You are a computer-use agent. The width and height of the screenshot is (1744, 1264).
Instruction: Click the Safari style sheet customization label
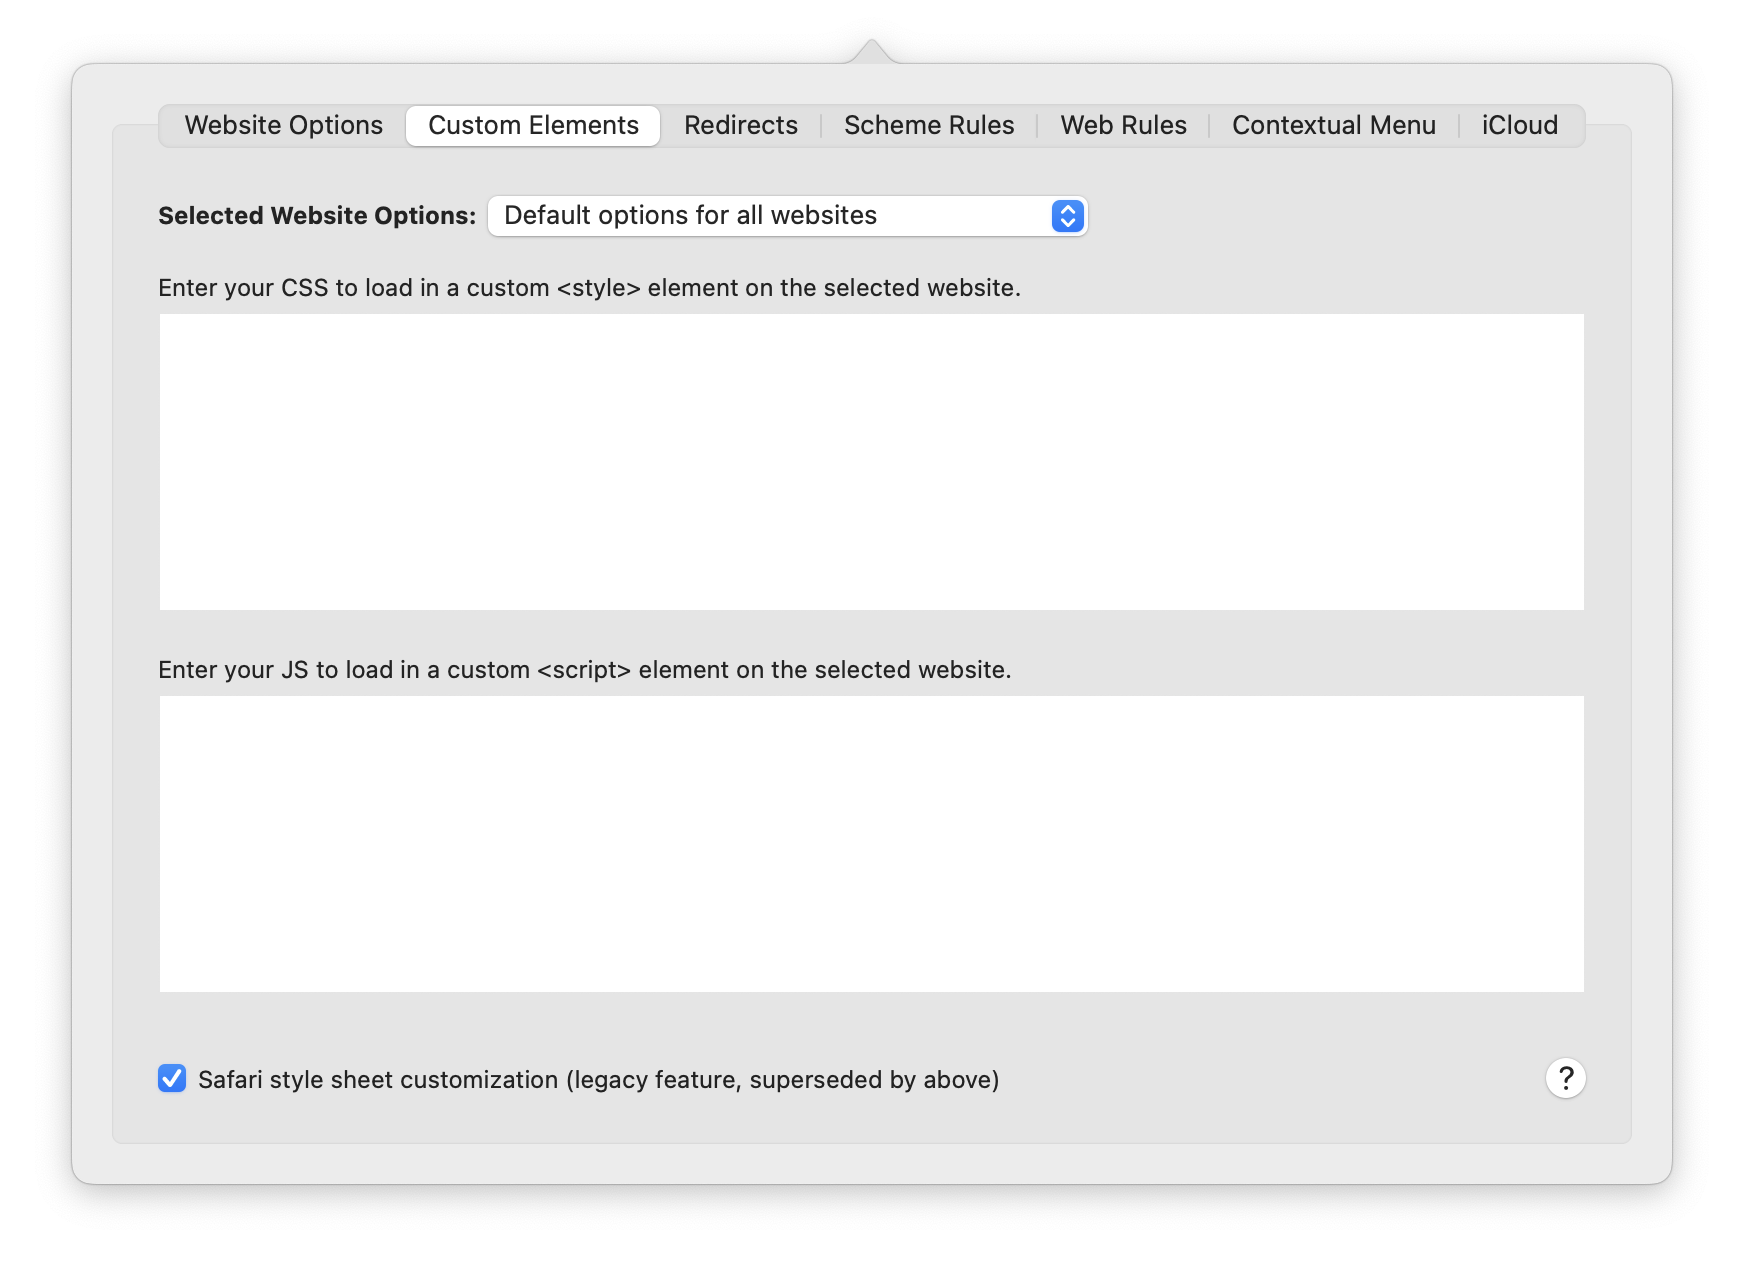pos(598,1080)
